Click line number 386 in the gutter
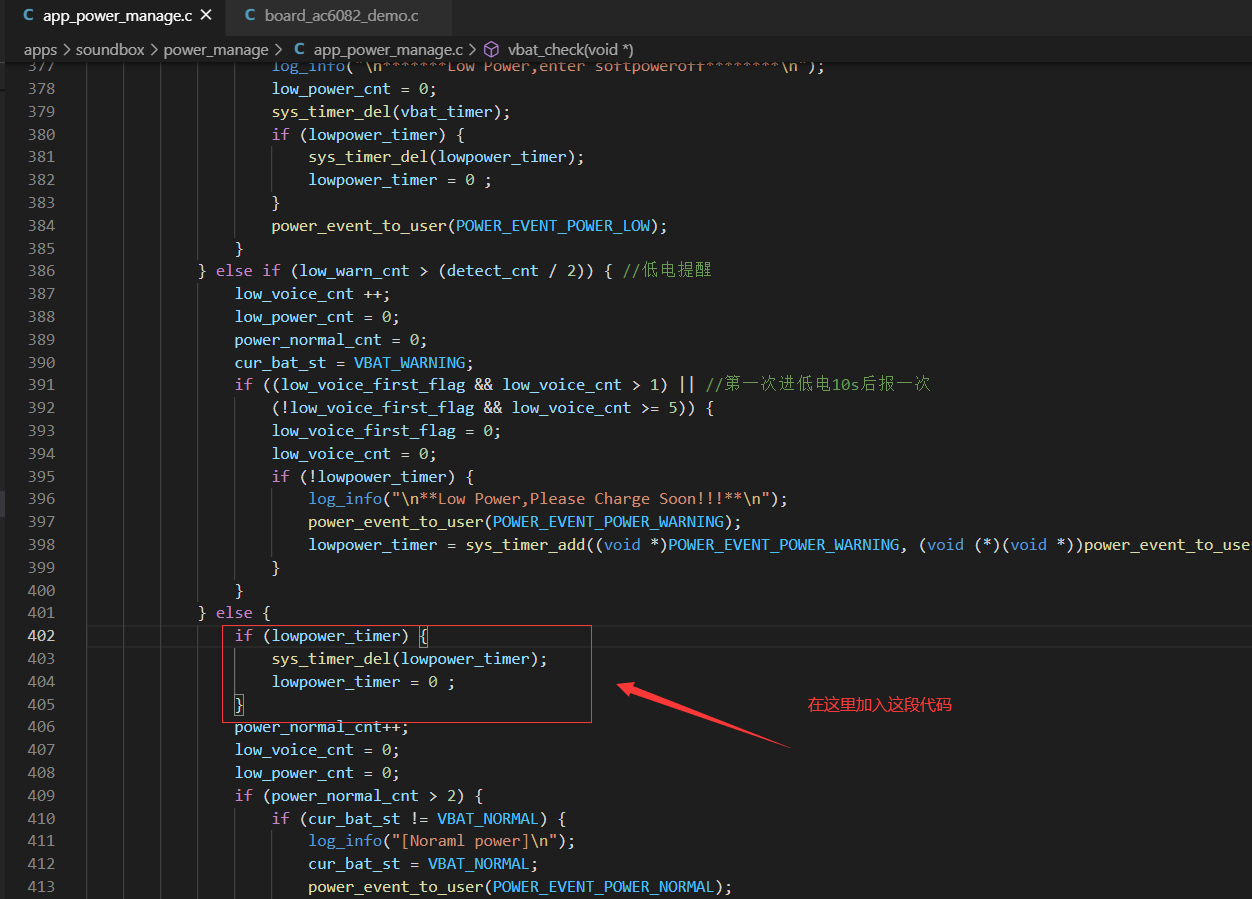1252x899 pixels. pyautogui.click(x=41, y=271)
